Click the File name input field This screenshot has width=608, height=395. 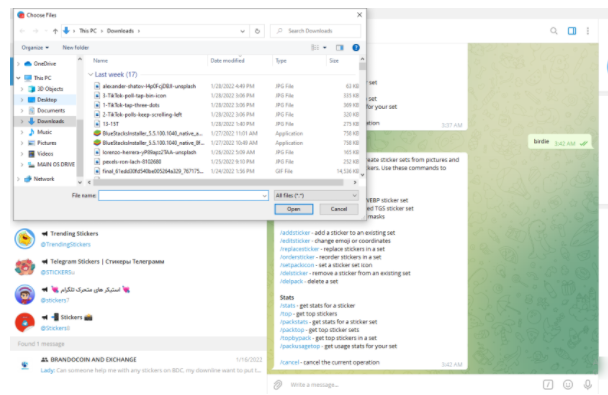click(183, 195)
